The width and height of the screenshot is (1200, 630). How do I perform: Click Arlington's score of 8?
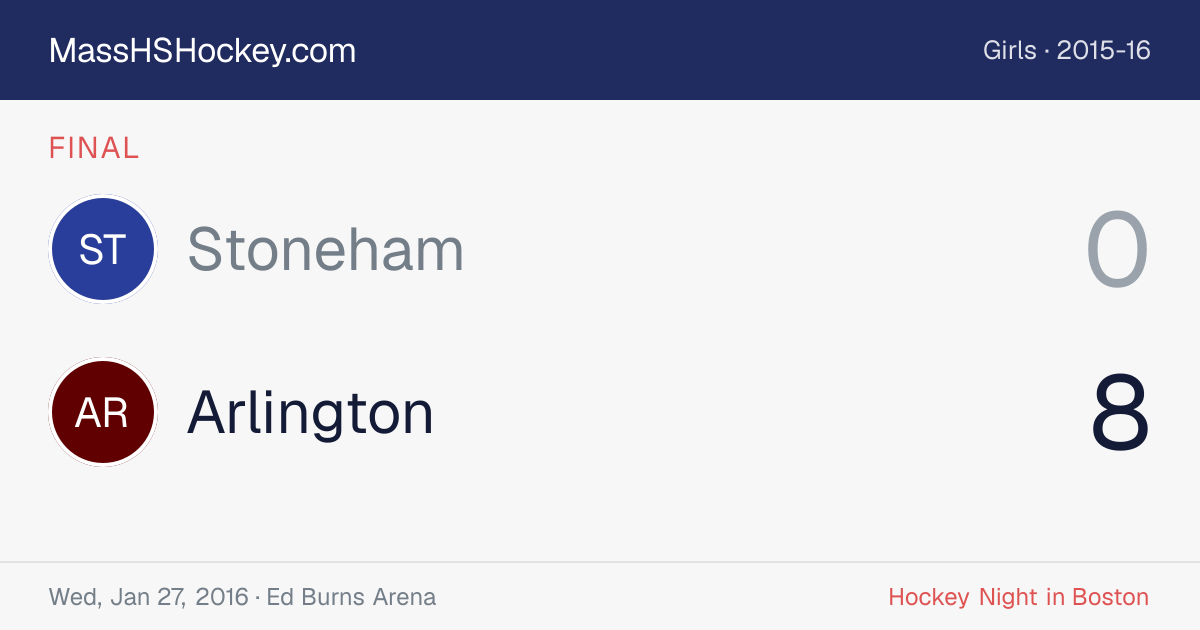[1120, 412]
